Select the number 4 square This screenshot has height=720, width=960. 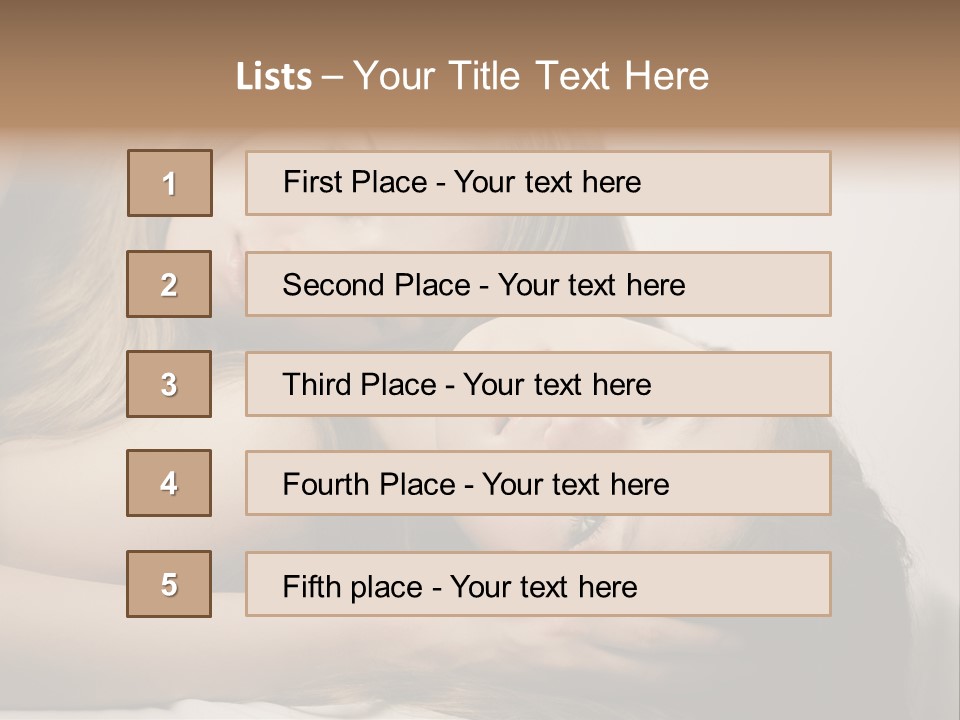click(169, 483)
